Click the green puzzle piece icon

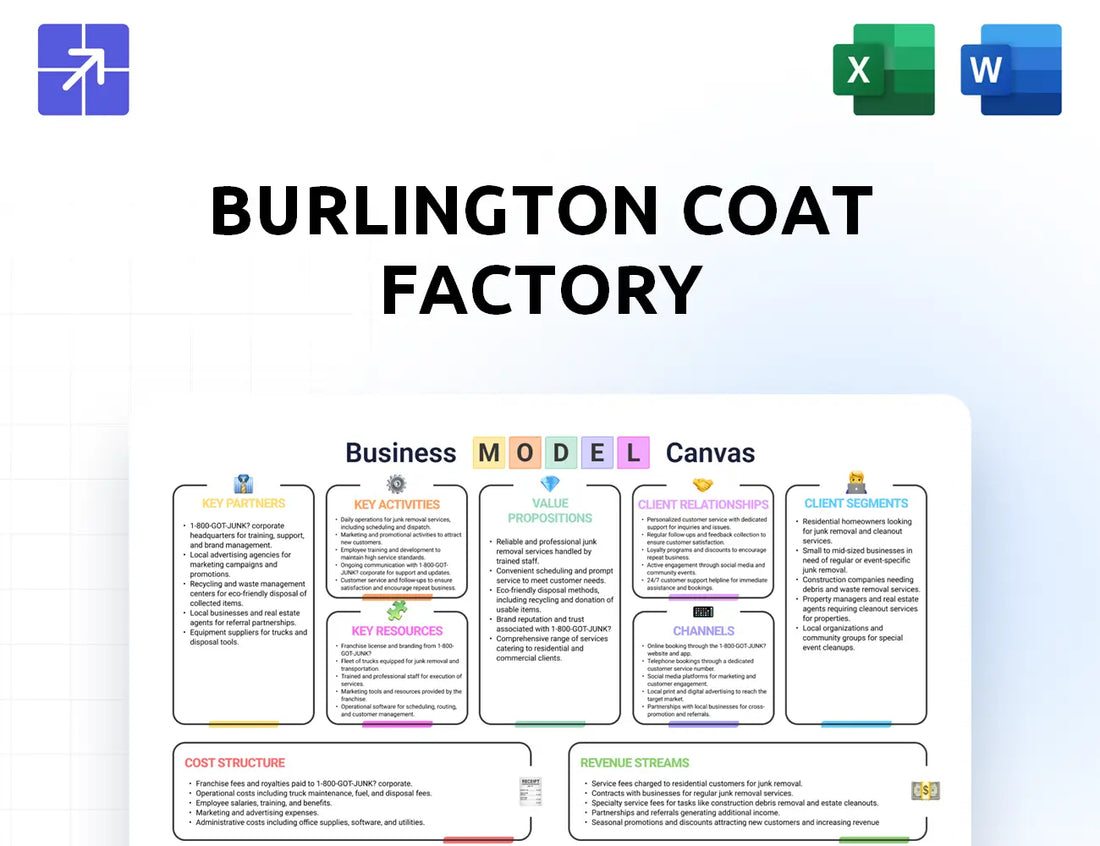pyautogui.click(x=396, y=610)
